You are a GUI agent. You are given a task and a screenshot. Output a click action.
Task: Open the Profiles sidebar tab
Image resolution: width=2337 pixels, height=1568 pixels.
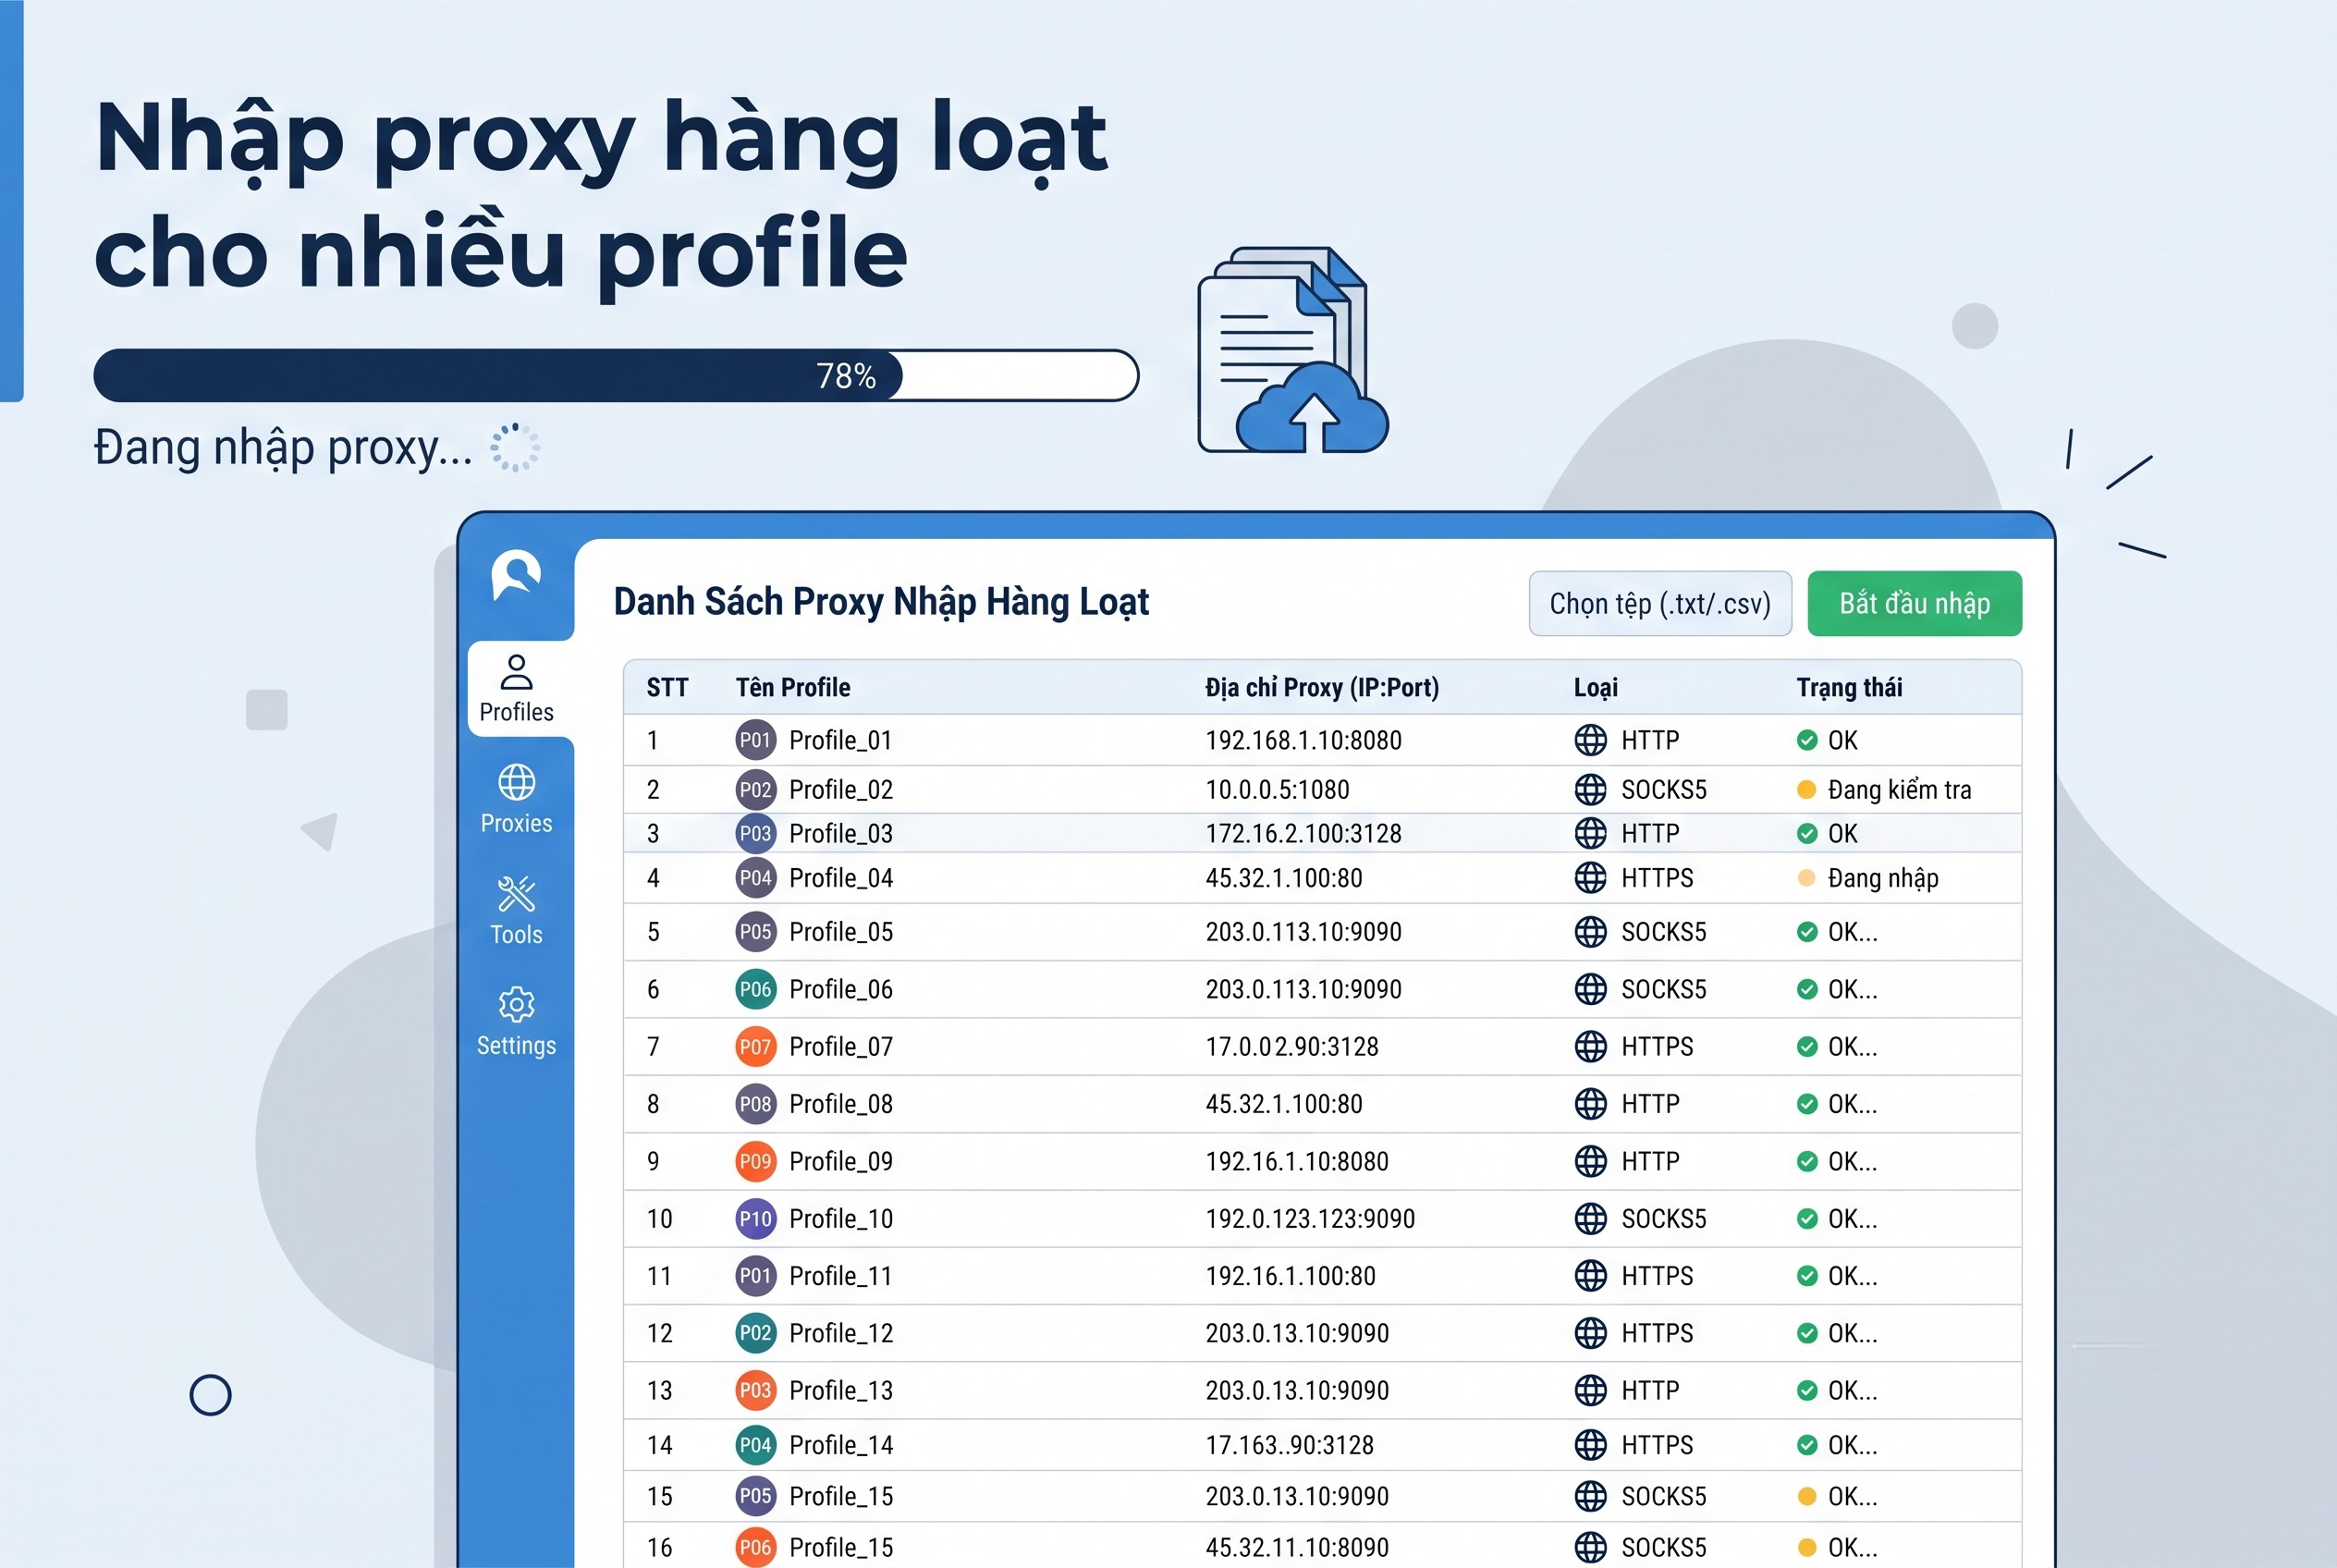tap(517, 689)
